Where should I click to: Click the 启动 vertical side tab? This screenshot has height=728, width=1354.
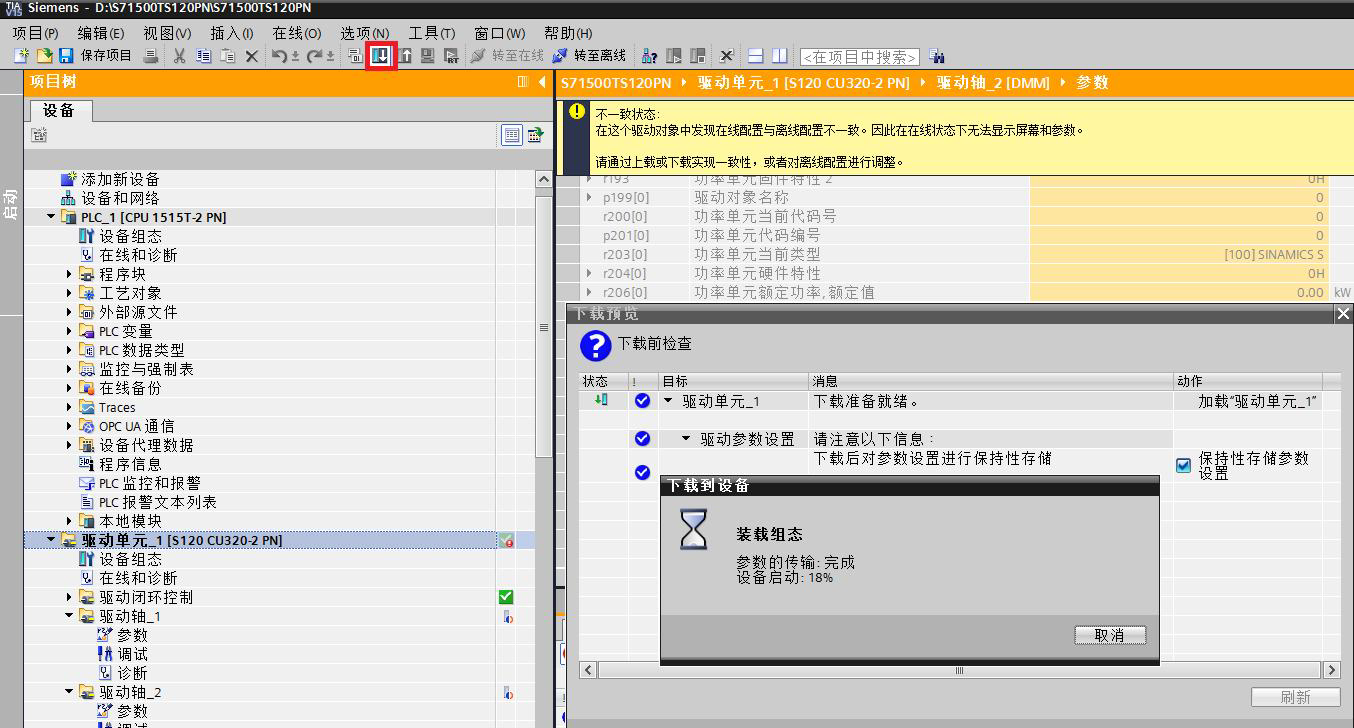point(10,205)
